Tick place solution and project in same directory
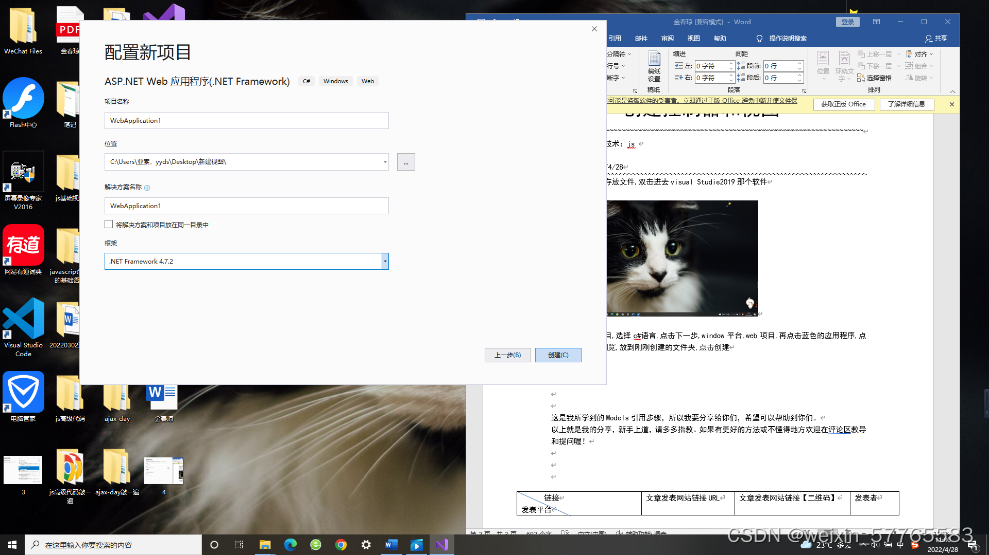Screen dimensions: 989x555 [x=108, y=224]
